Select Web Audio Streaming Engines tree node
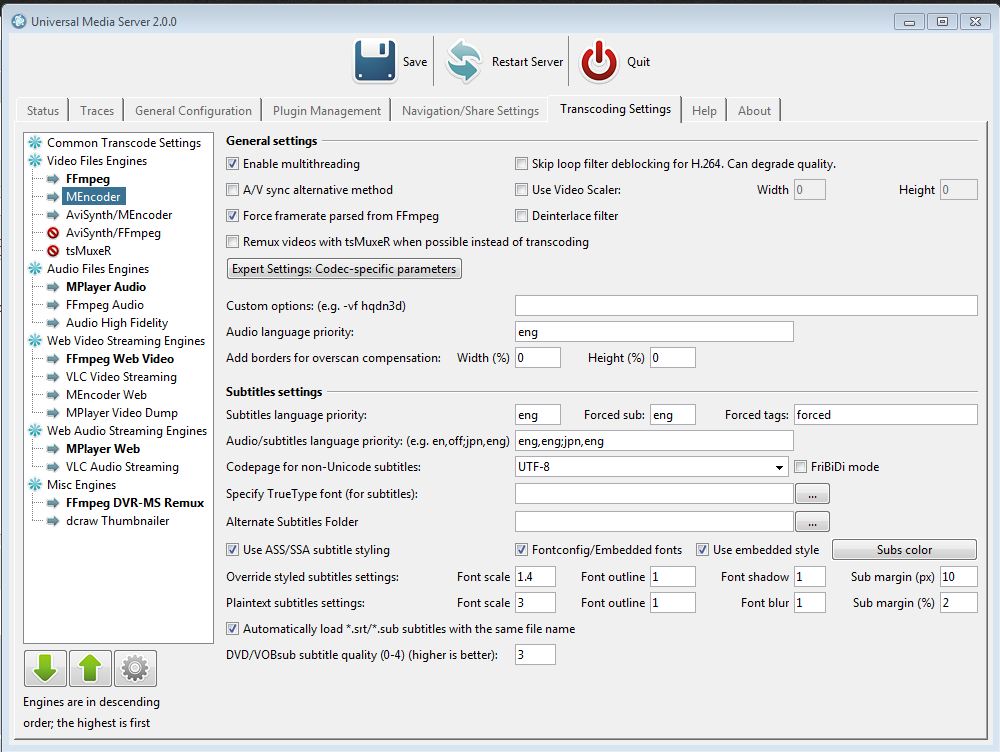Image resolution: width=1000 pixels, height=752 pixels. (126, 431)
